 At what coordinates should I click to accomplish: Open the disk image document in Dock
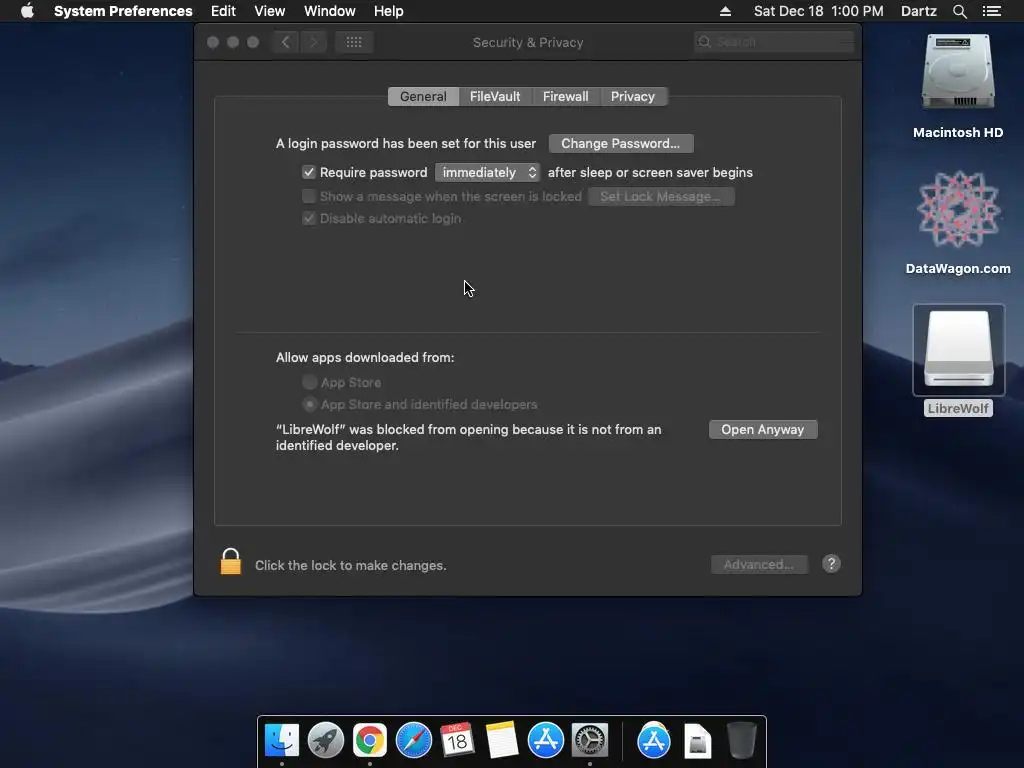697,741
